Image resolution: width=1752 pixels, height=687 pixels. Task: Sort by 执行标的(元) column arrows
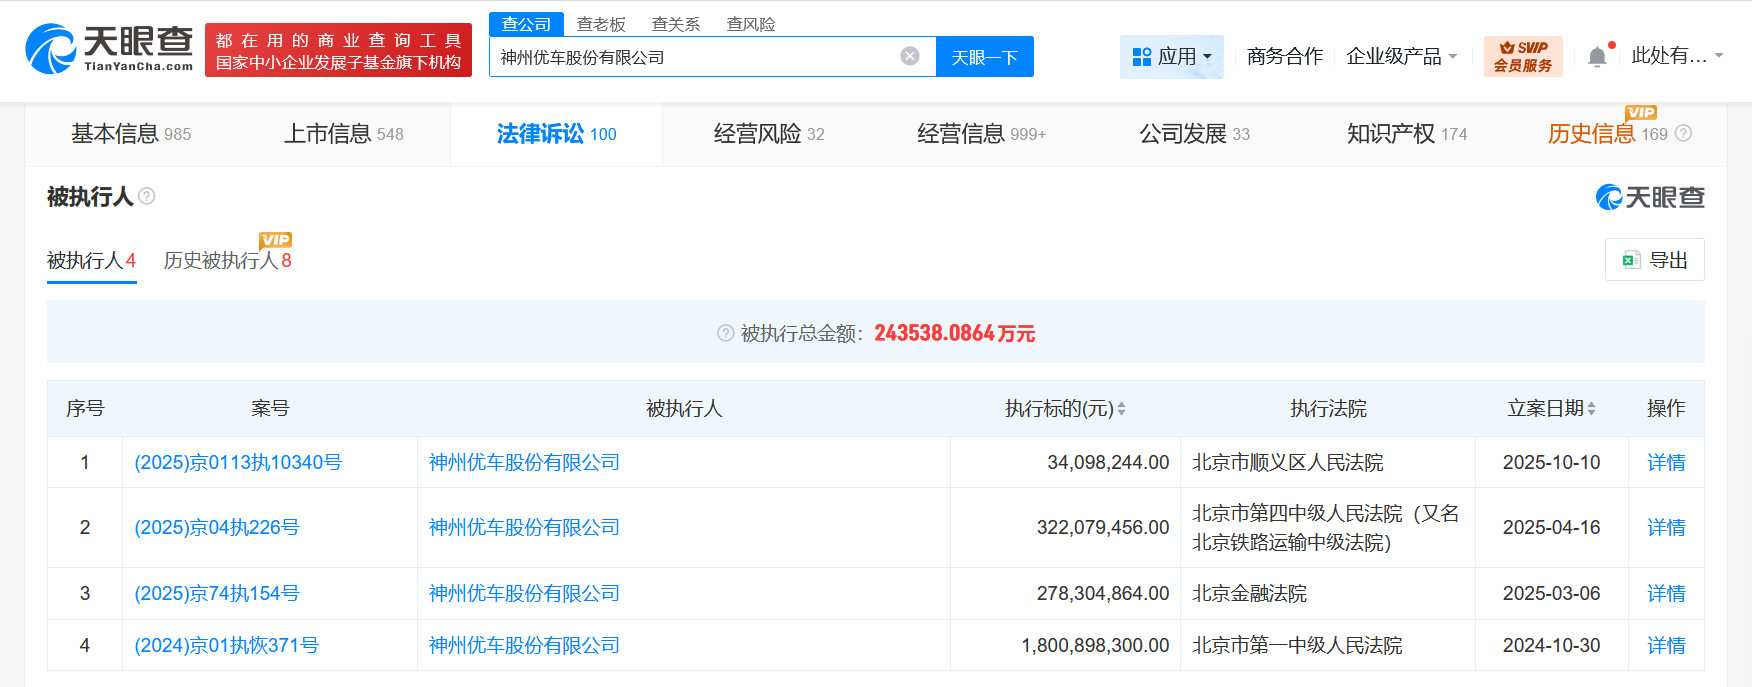coord(1121,408)
